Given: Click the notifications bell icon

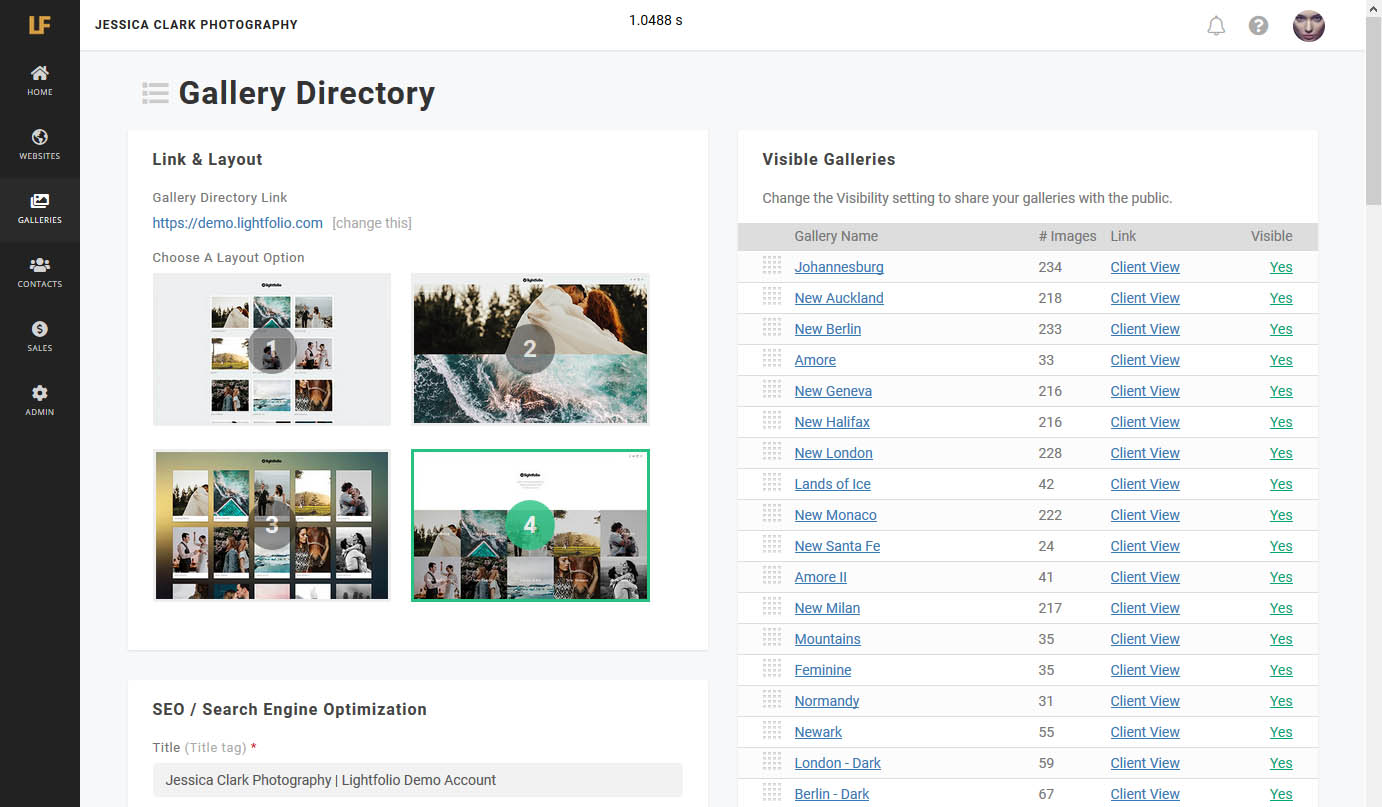Looking at the screenshot, I should pyautogui.click(x=1216, y=26).
